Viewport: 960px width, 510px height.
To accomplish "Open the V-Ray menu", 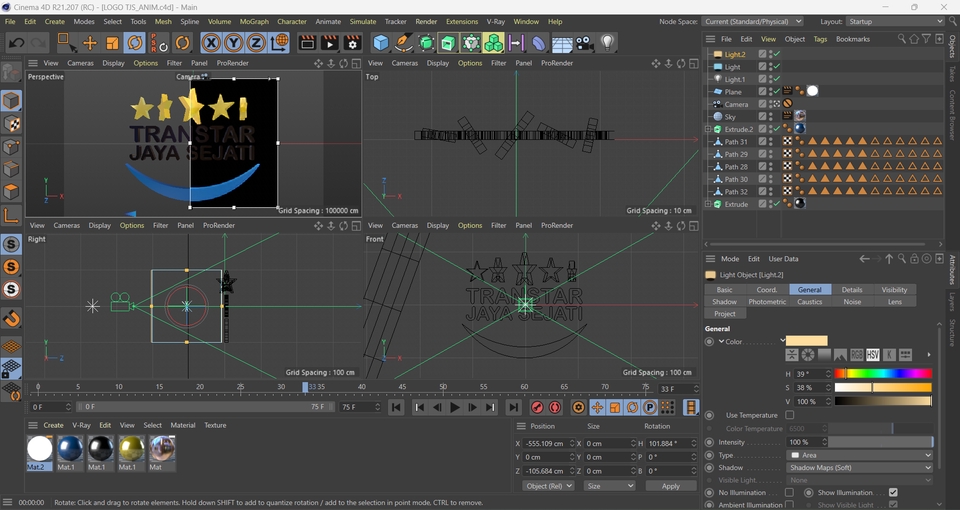I will point(495,21).
